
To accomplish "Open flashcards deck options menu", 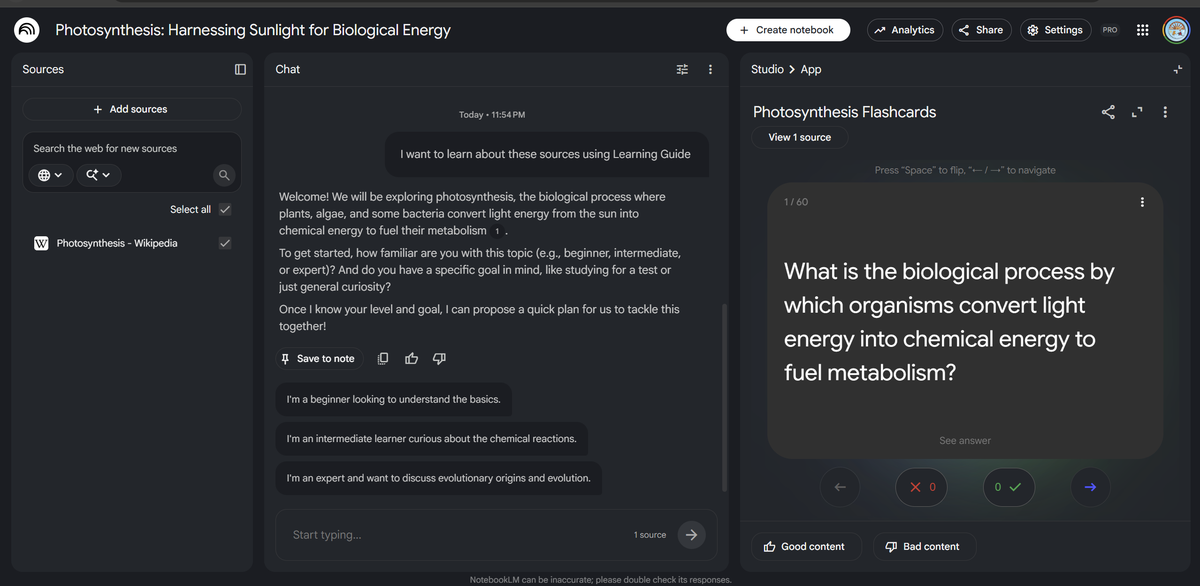I will 1165,112.
